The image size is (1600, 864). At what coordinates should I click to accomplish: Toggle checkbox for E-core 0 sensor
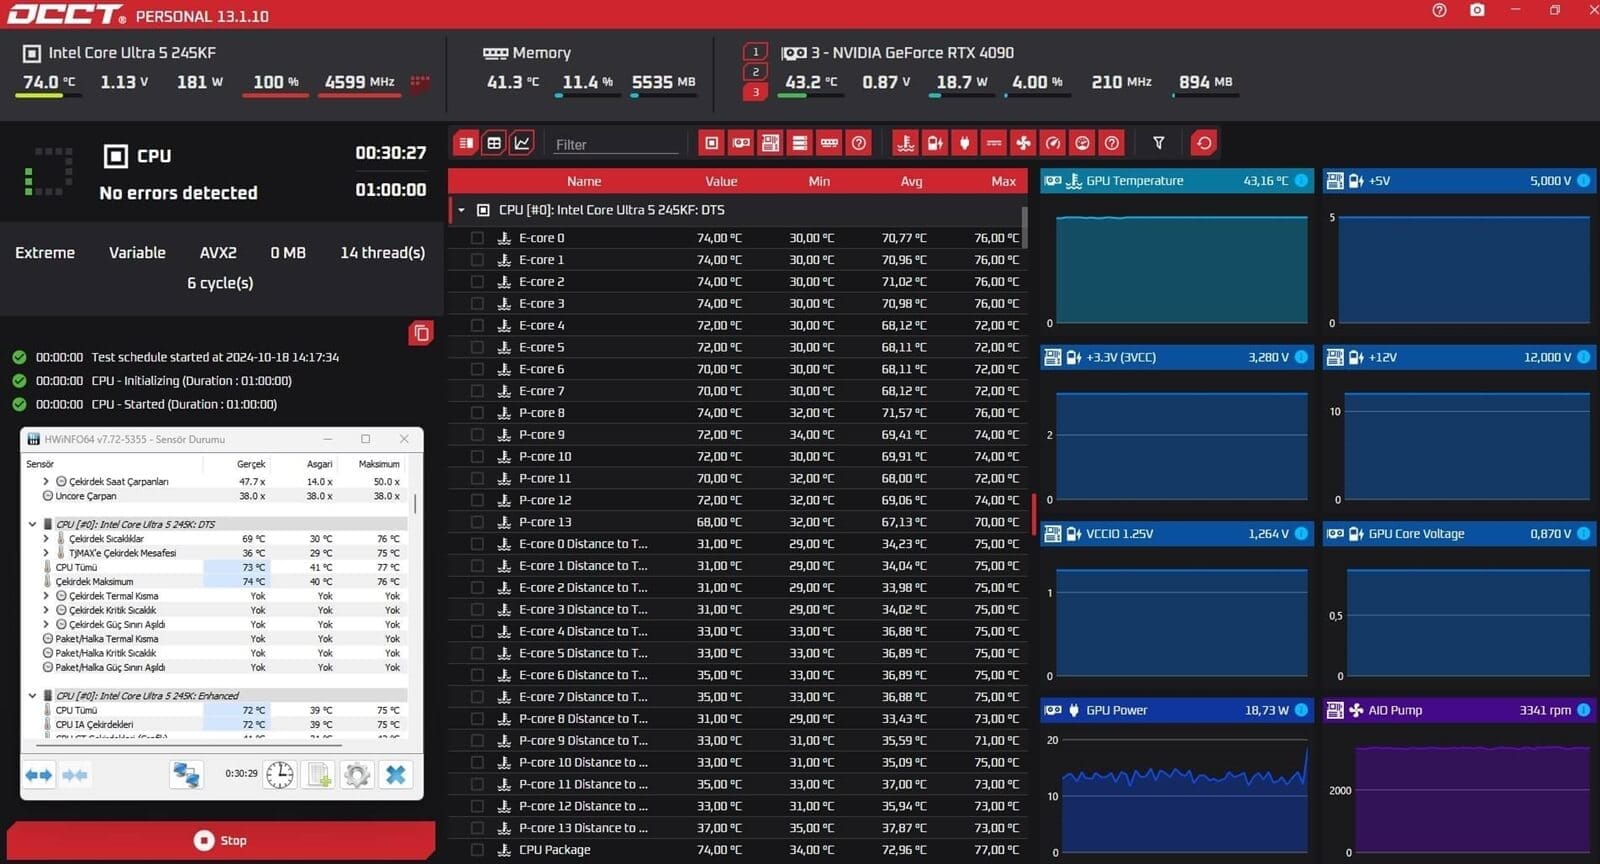(477, 238)
